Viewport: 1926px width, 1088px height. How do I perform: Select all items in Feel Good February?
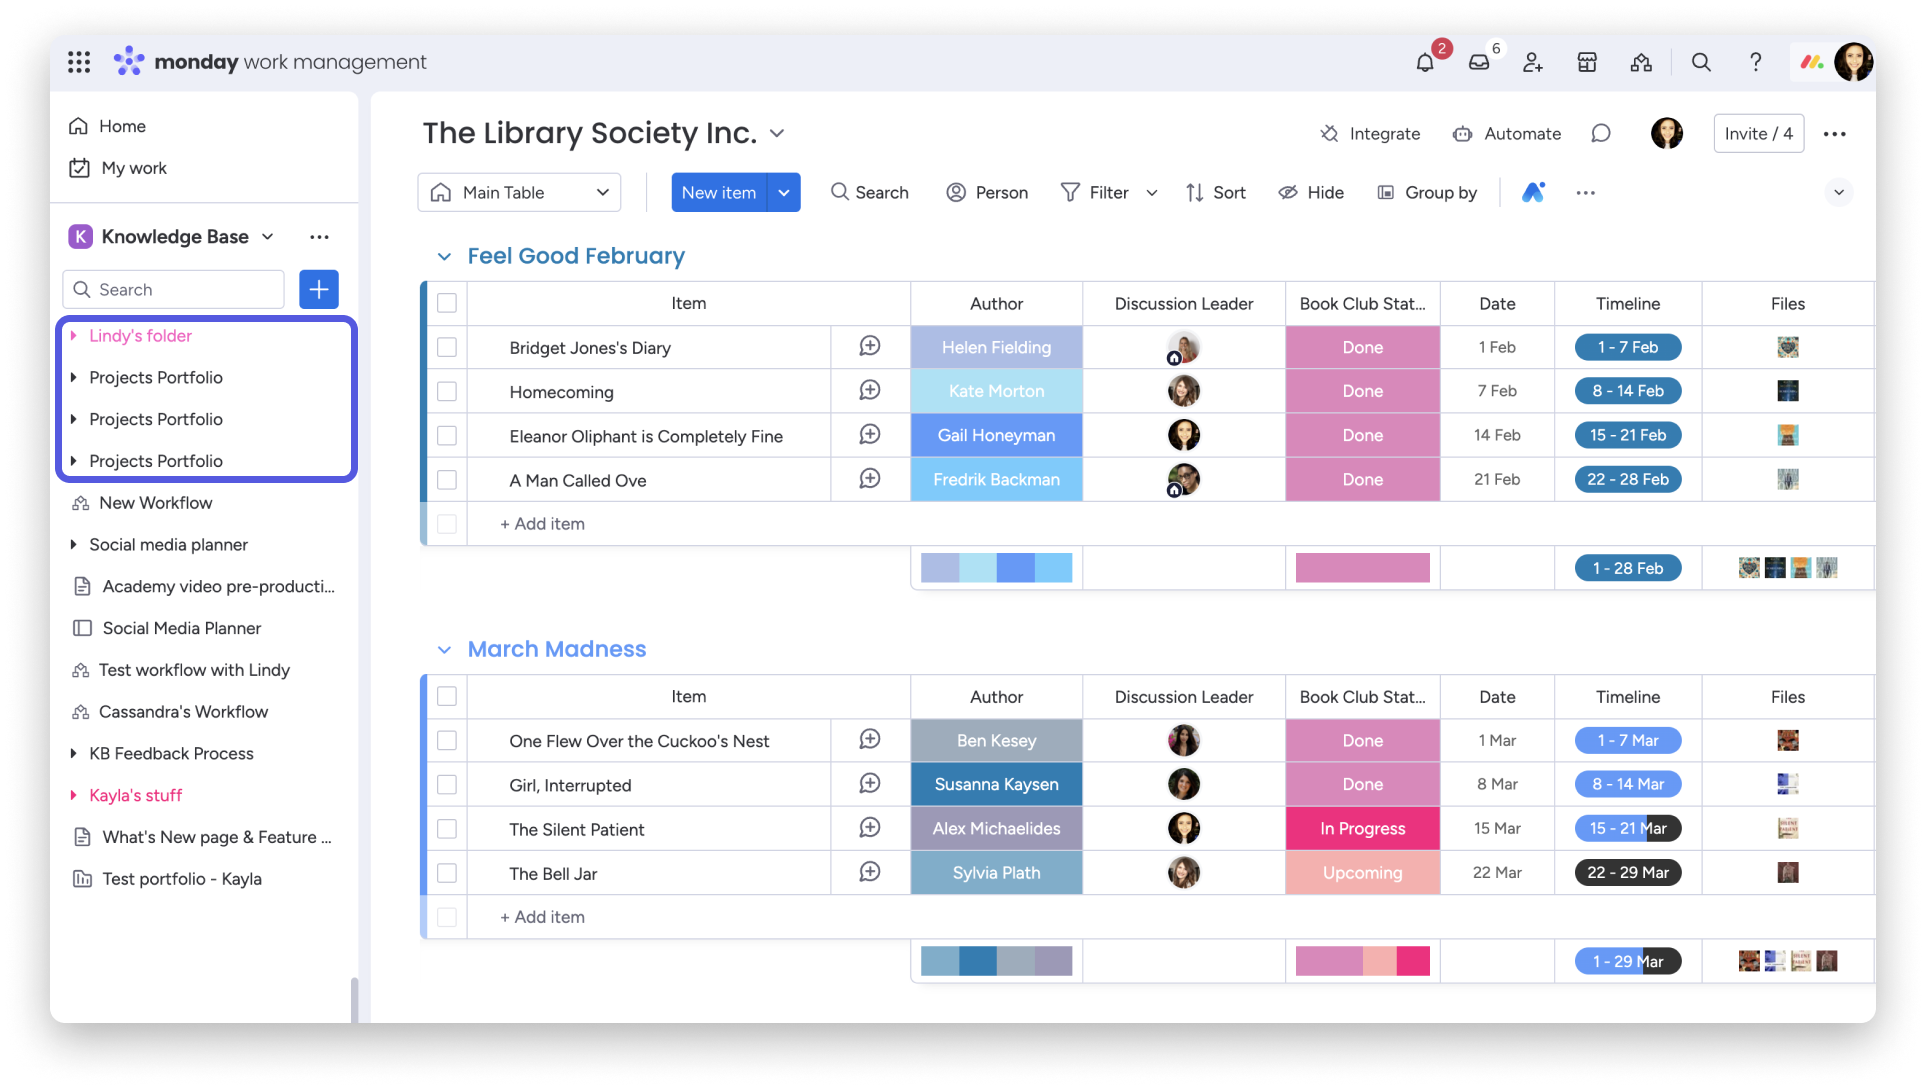tap(447, 303)
